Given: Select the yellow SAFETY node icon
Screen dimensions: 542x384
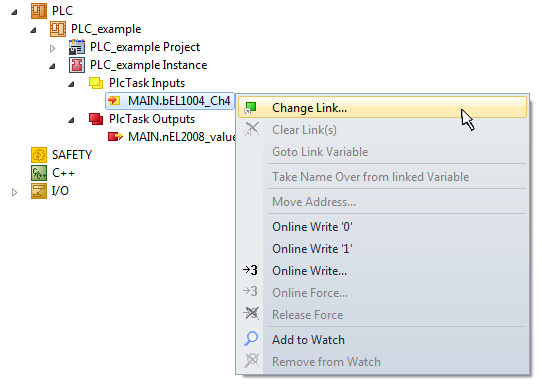Looking at the screenshot, I should point(39,155).
